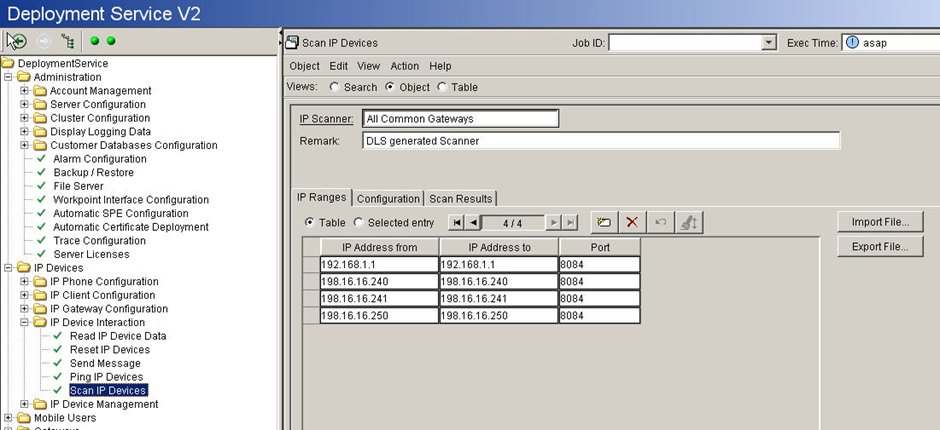Select the Table radio in IP Ranges tab
Image resolution: width=940 pixels, height=430 pixels.
310,222
